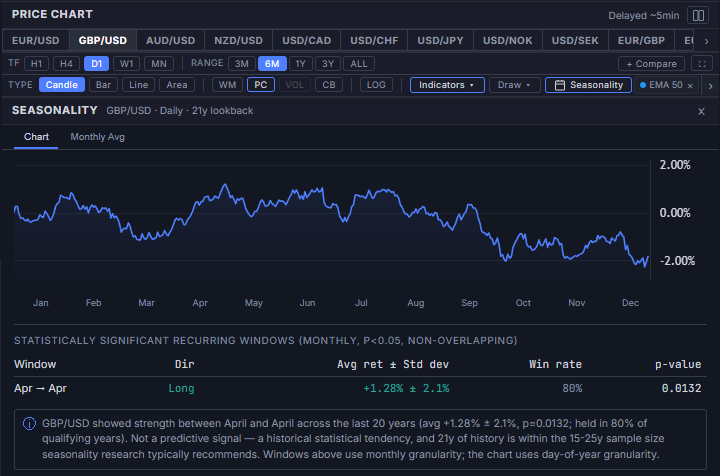This screenshot has width=720, height=476.
Task: Choose the USD/SEK tab
Action: tap(575, 40)
